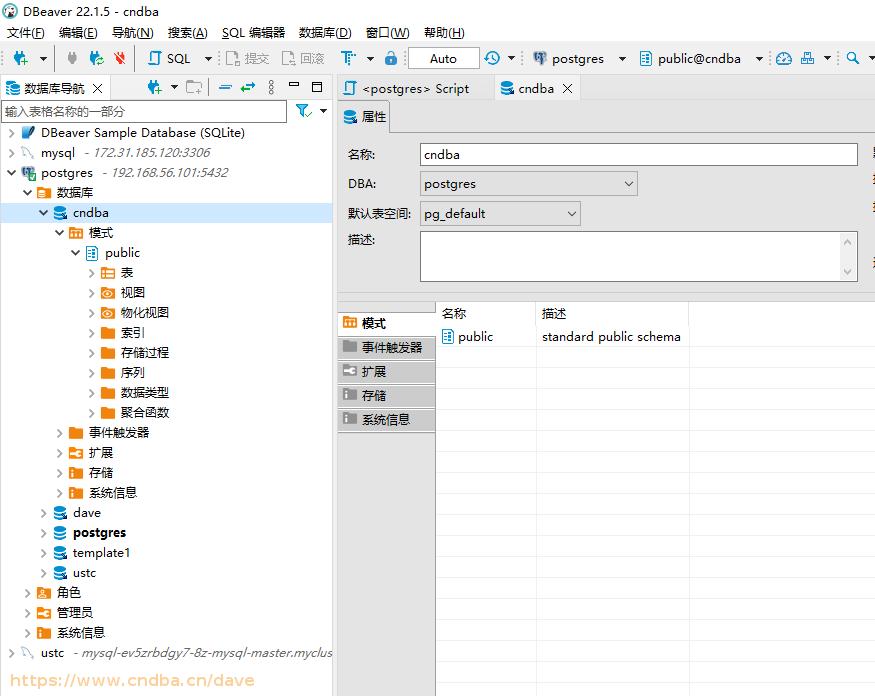Select the 属性 properties tab
This screenshot has height=696, width=875.
tap(365, 117)
